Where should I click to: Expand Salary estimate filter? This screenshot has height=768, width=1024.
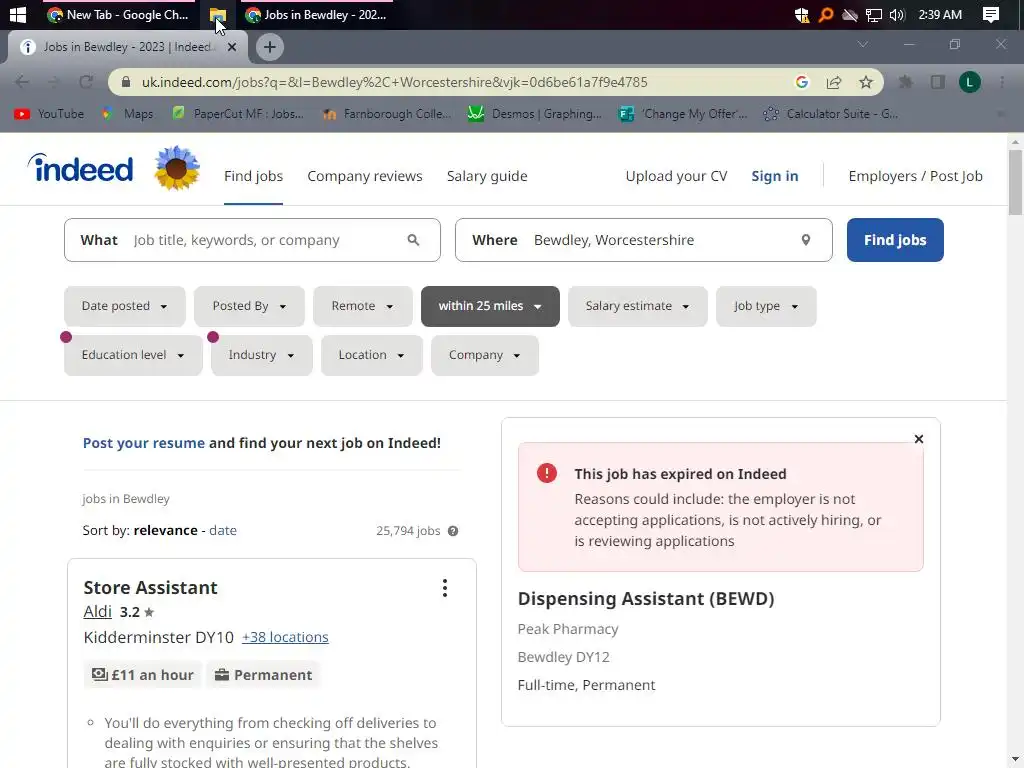coord(637,306)
